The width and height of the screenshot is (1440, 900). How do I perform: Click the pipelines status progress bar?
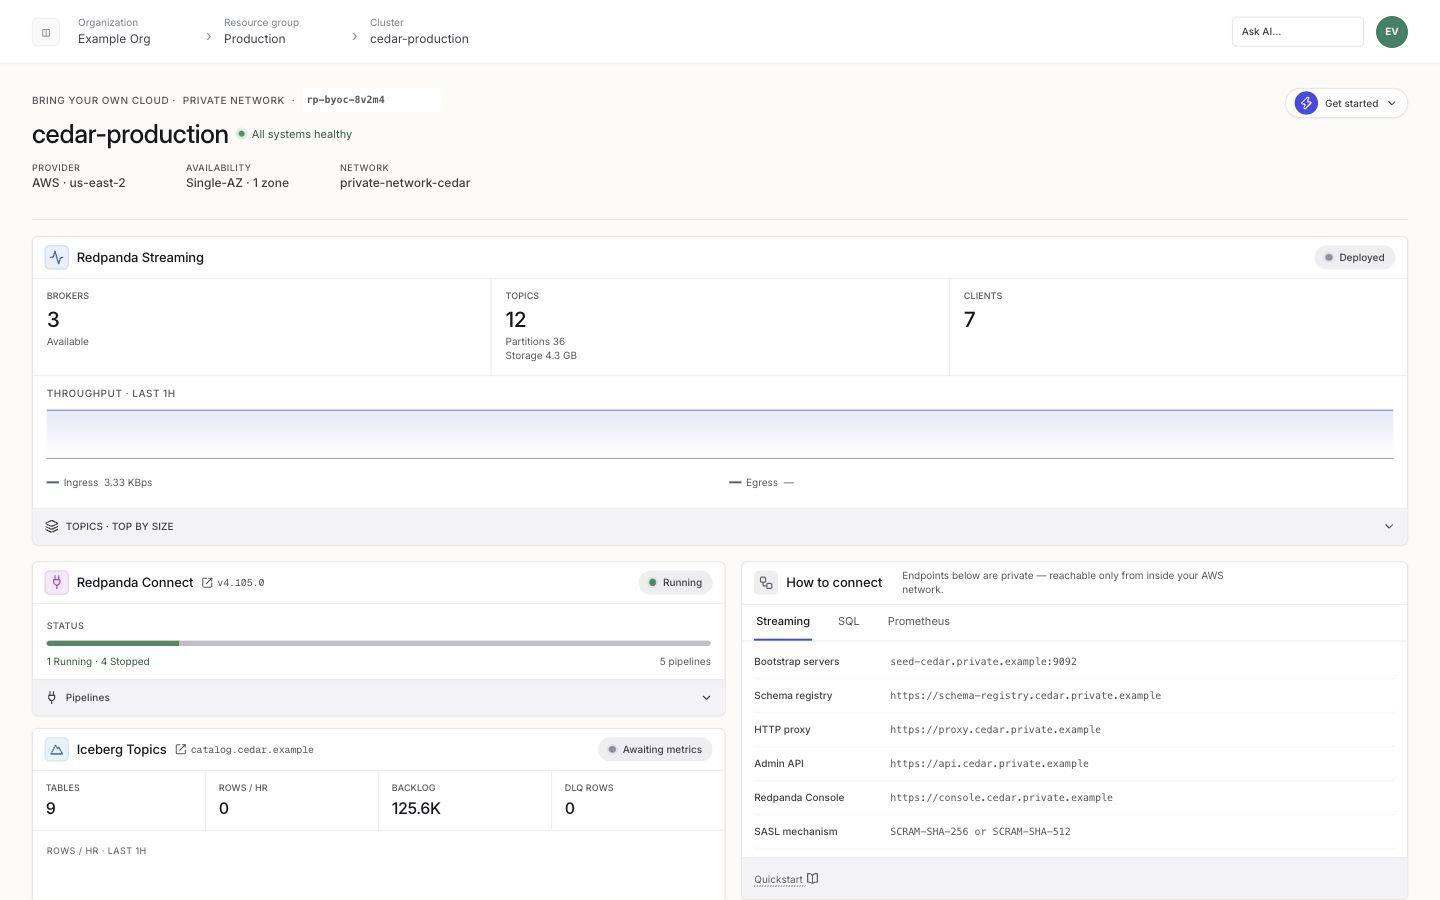point(378,643)
